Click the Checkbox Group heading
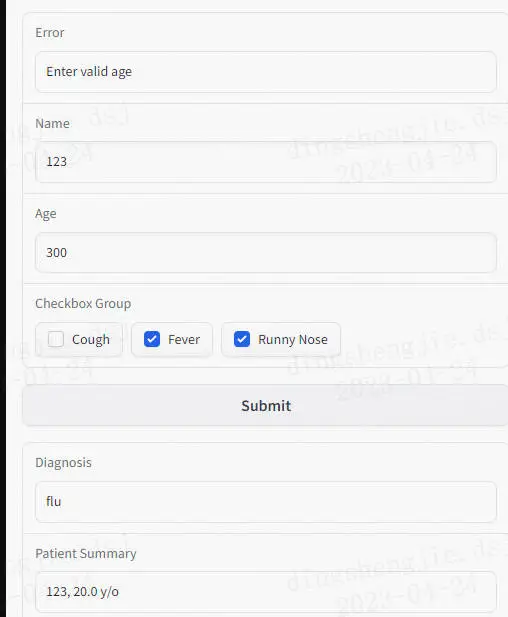Viewport: 508px width, 617px height. tap(83, 304)
